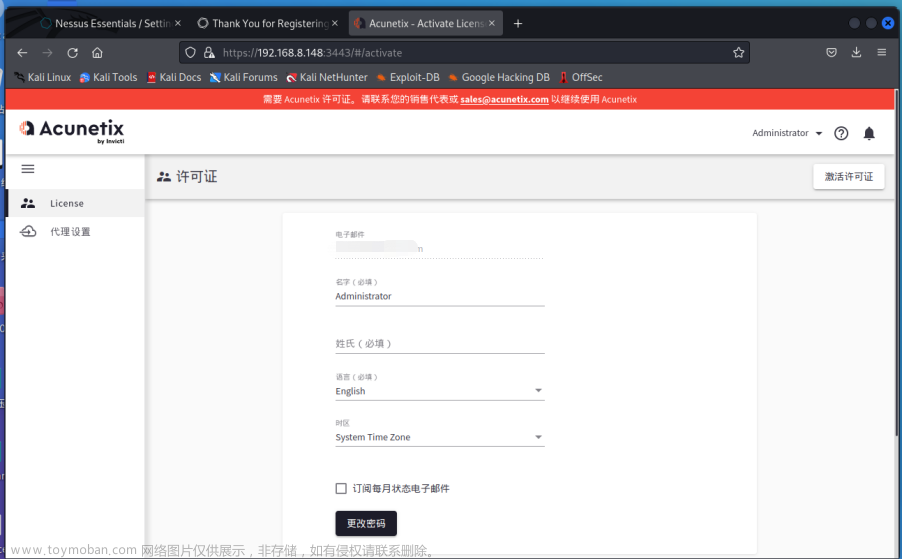Viewport: 902px width, 559px height.
Task: Expand the Administrator account dropdown
Action: (x=787, y=133)
